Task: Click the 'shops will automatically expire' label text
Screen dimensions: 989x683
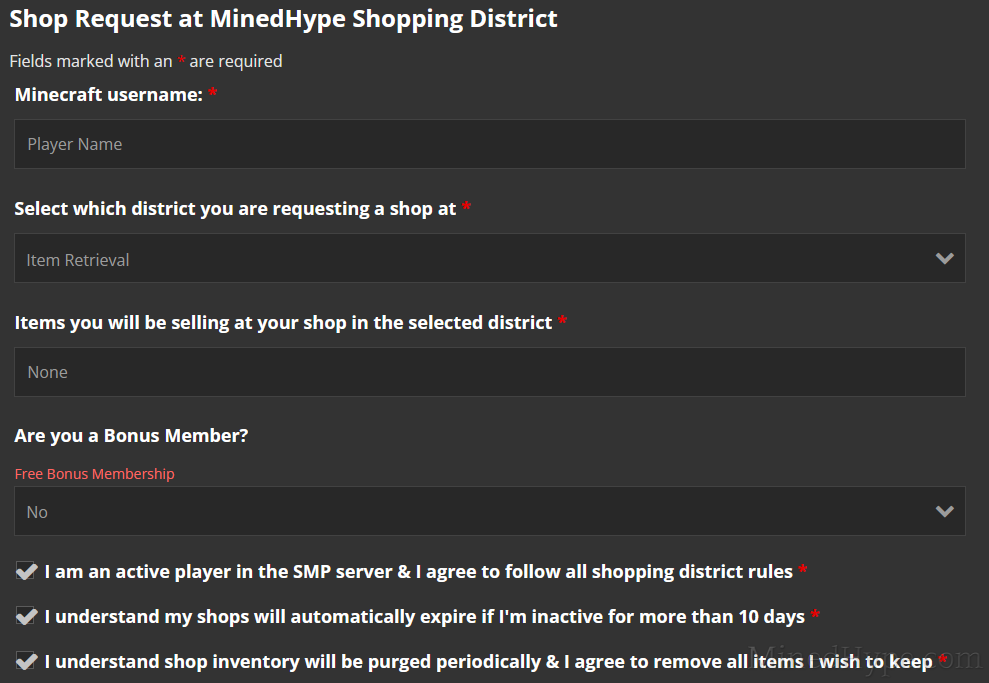Action: (425, 617)
